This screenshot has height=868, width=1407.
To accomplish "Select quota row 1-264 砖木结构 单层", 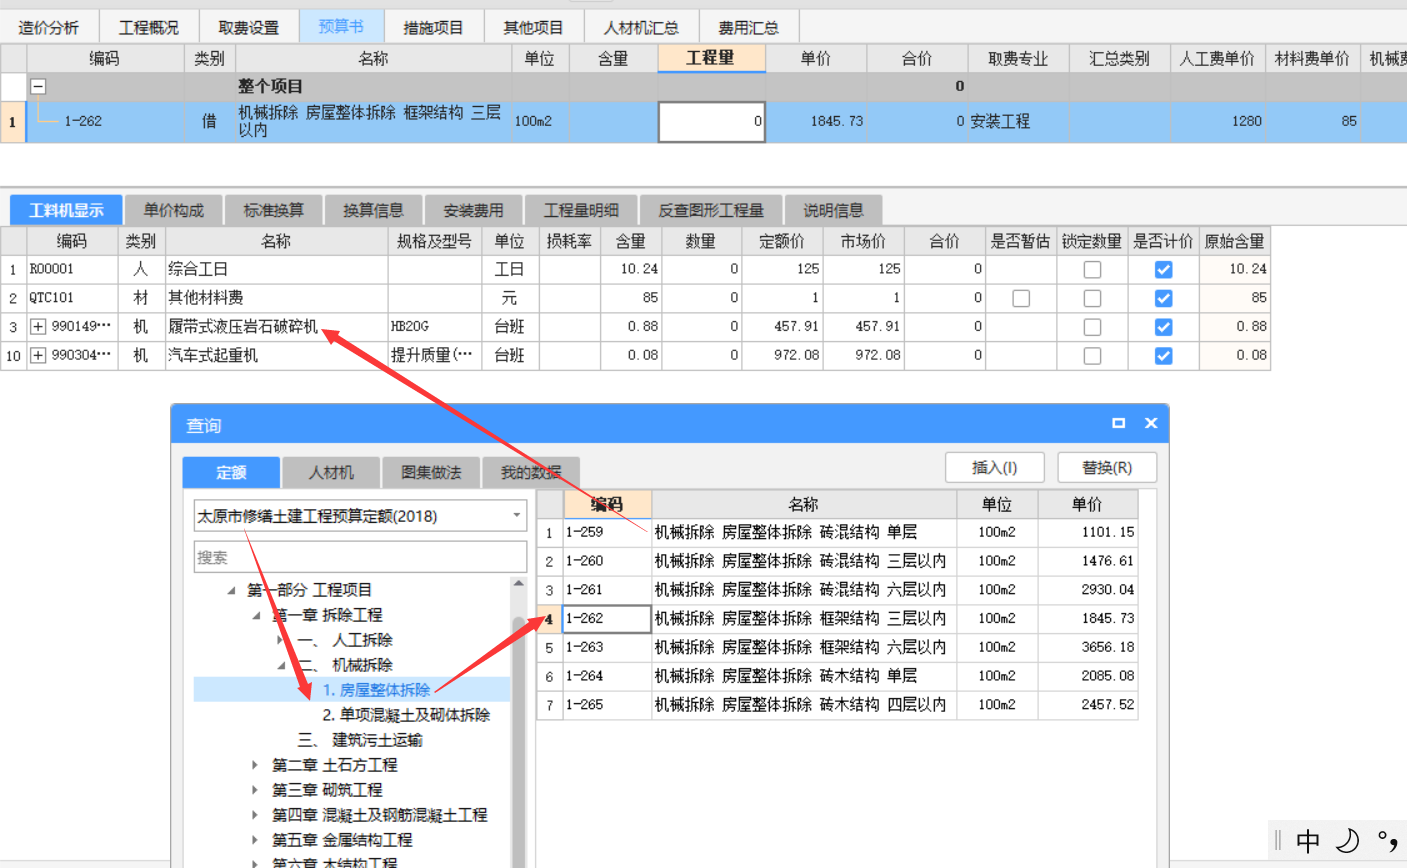I will [837, 676].
